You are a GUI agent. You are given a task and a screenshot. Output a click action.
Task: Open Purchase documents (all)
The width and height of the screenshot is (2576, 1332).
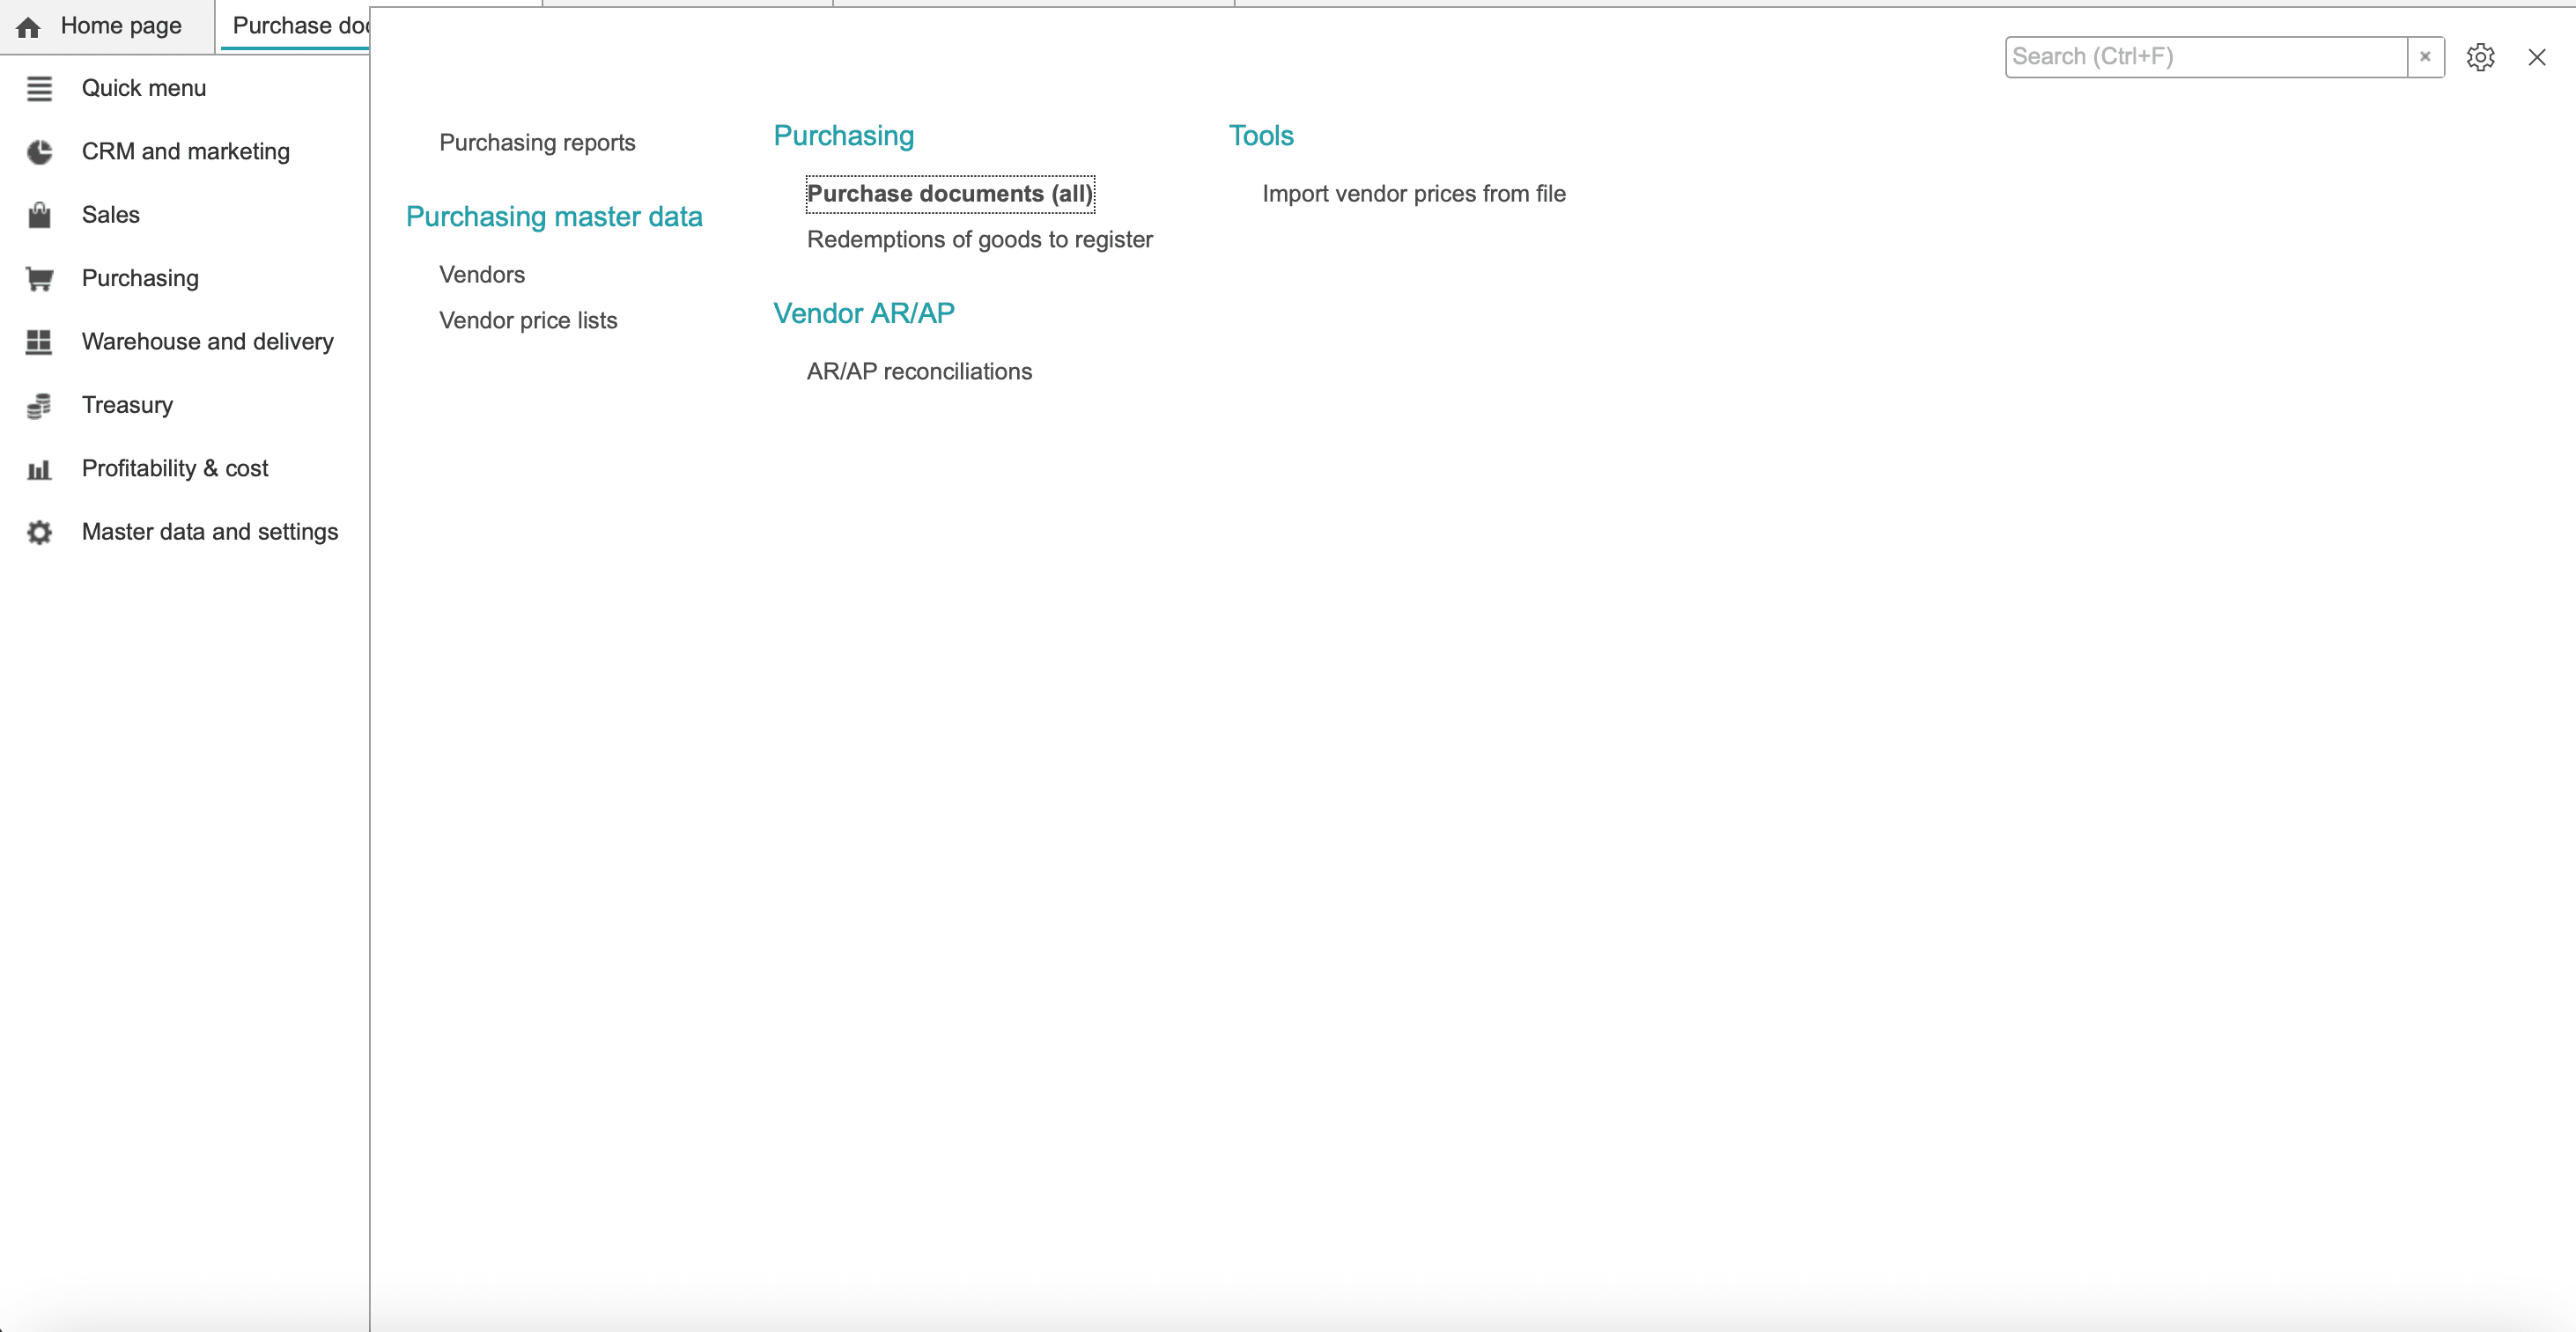click(950, 194)
